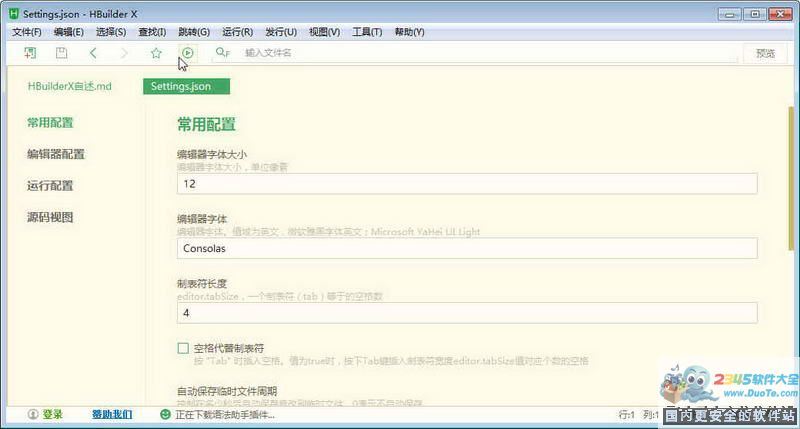Click the new file toolbar icon
The width and height of the screenshot is (800, 429).
click(x=30, y=53)
